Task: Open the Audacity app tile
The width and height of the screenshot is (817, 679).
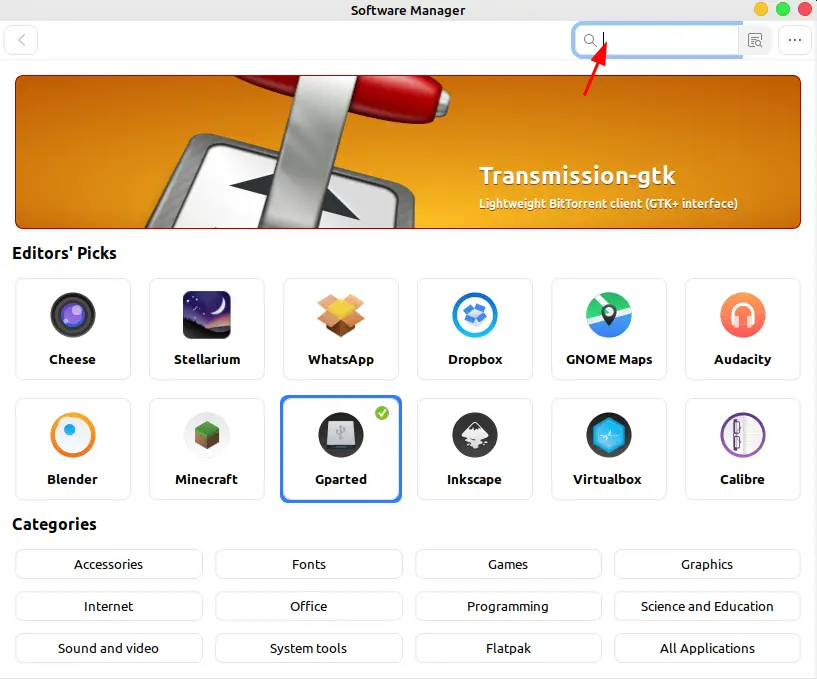Action: point(742,329)
